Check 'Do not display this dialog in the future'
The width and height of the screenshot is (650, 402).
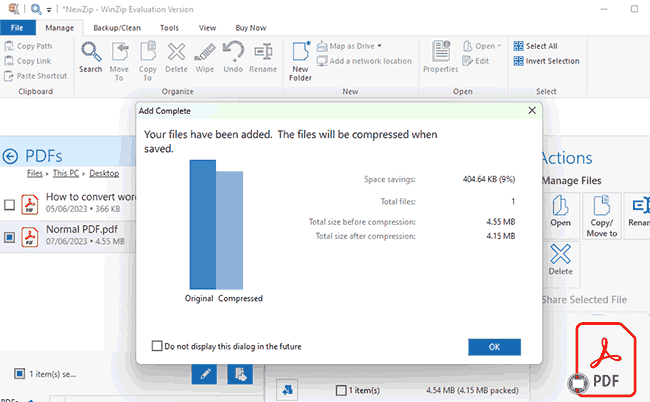coord(157,346)
